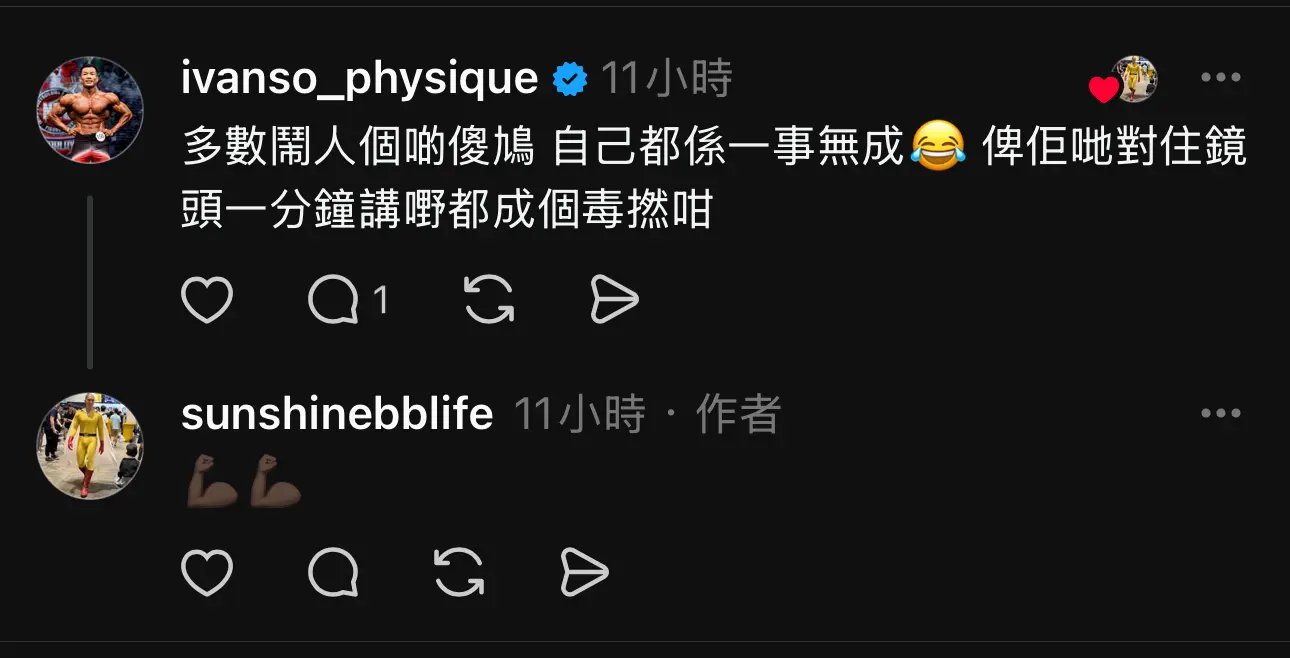This screenshot has height=658, width=1290.
Task: Repost ivanso_physique's comment
Action: point(489,300)
